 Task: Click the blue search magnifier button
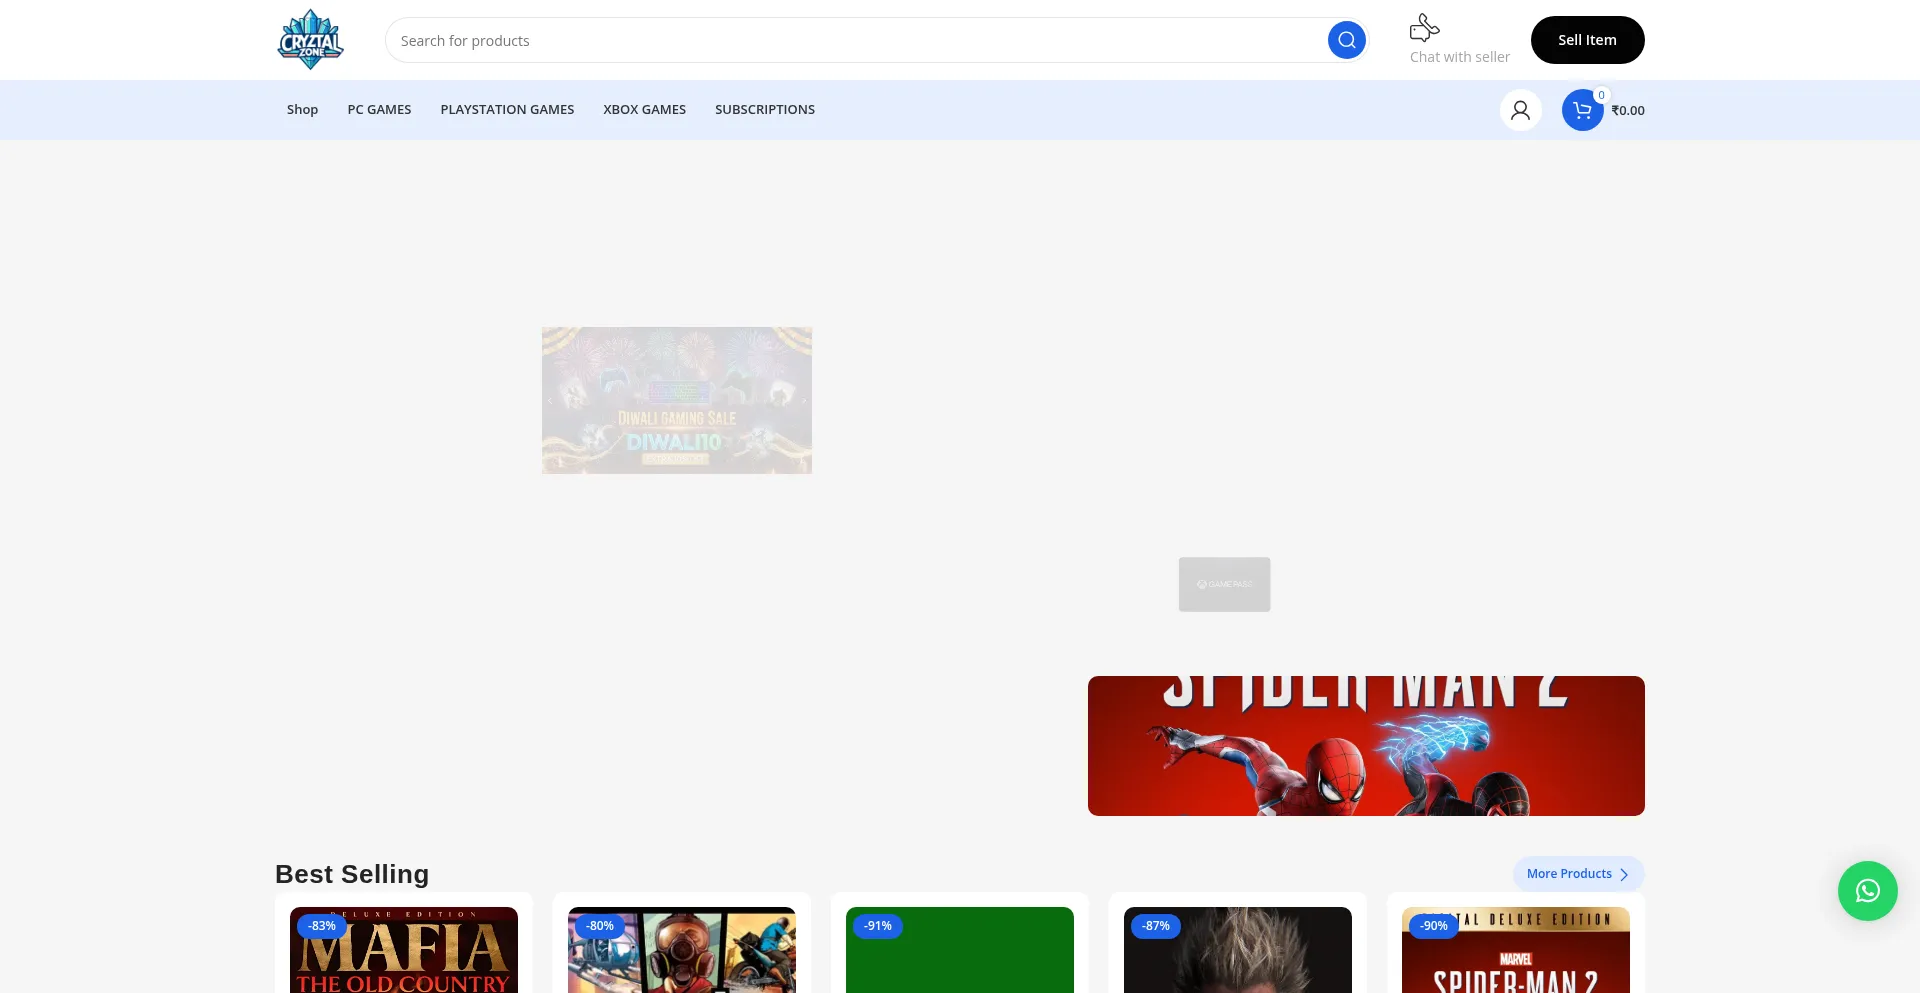coord(1346,40)
